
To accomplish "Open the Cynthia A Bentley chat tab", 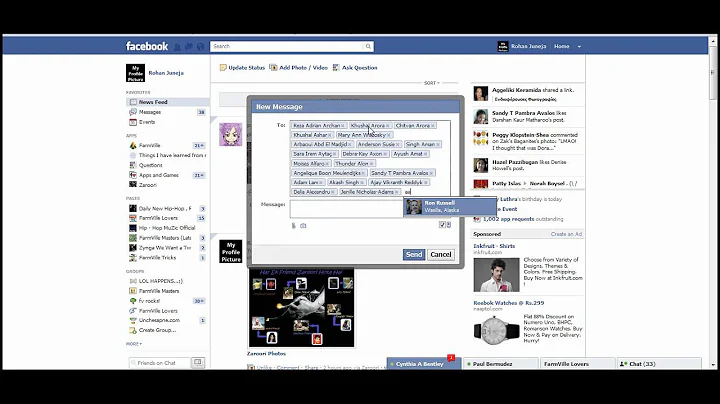I will coord(423,364).
